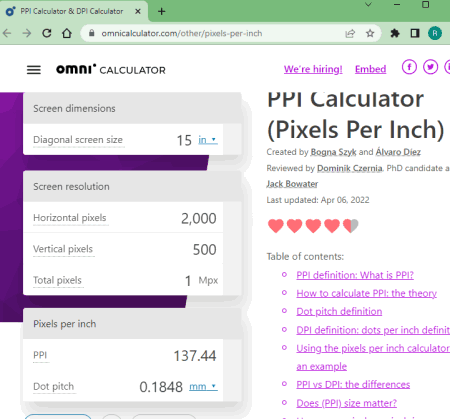Open author Bogna Szyk's profile

point(333,152)
